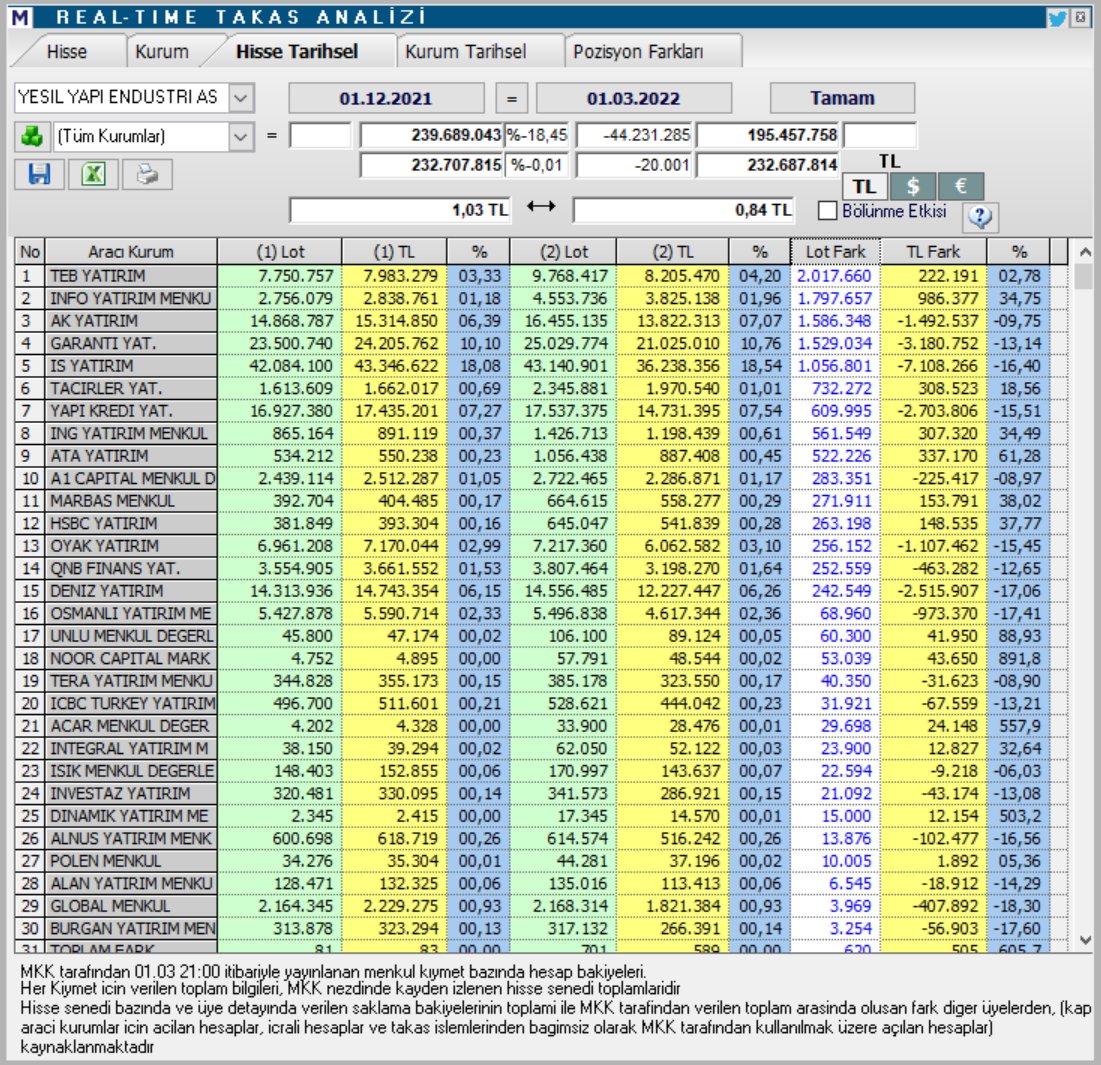The image size is (1101, 1065).
Task: Open the Kurum tab
Action: coord(162,52)
